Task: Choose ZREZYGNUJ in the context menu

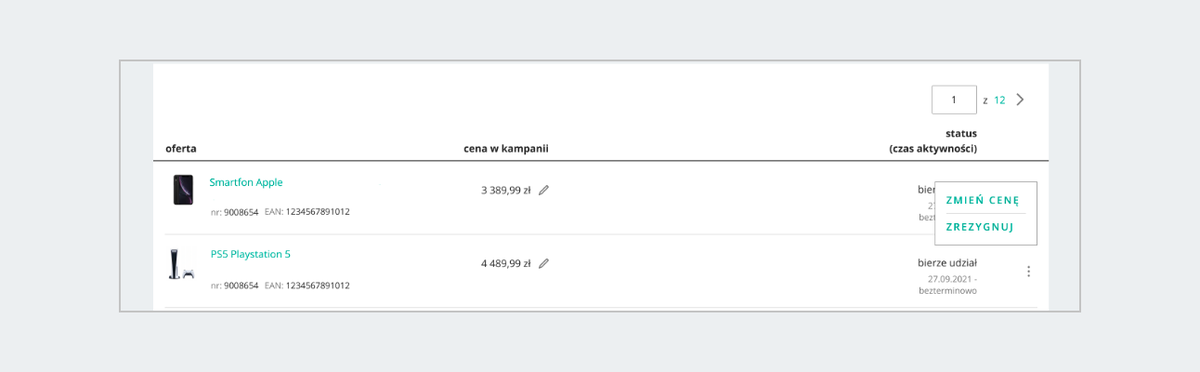Action: click(980, 227)
